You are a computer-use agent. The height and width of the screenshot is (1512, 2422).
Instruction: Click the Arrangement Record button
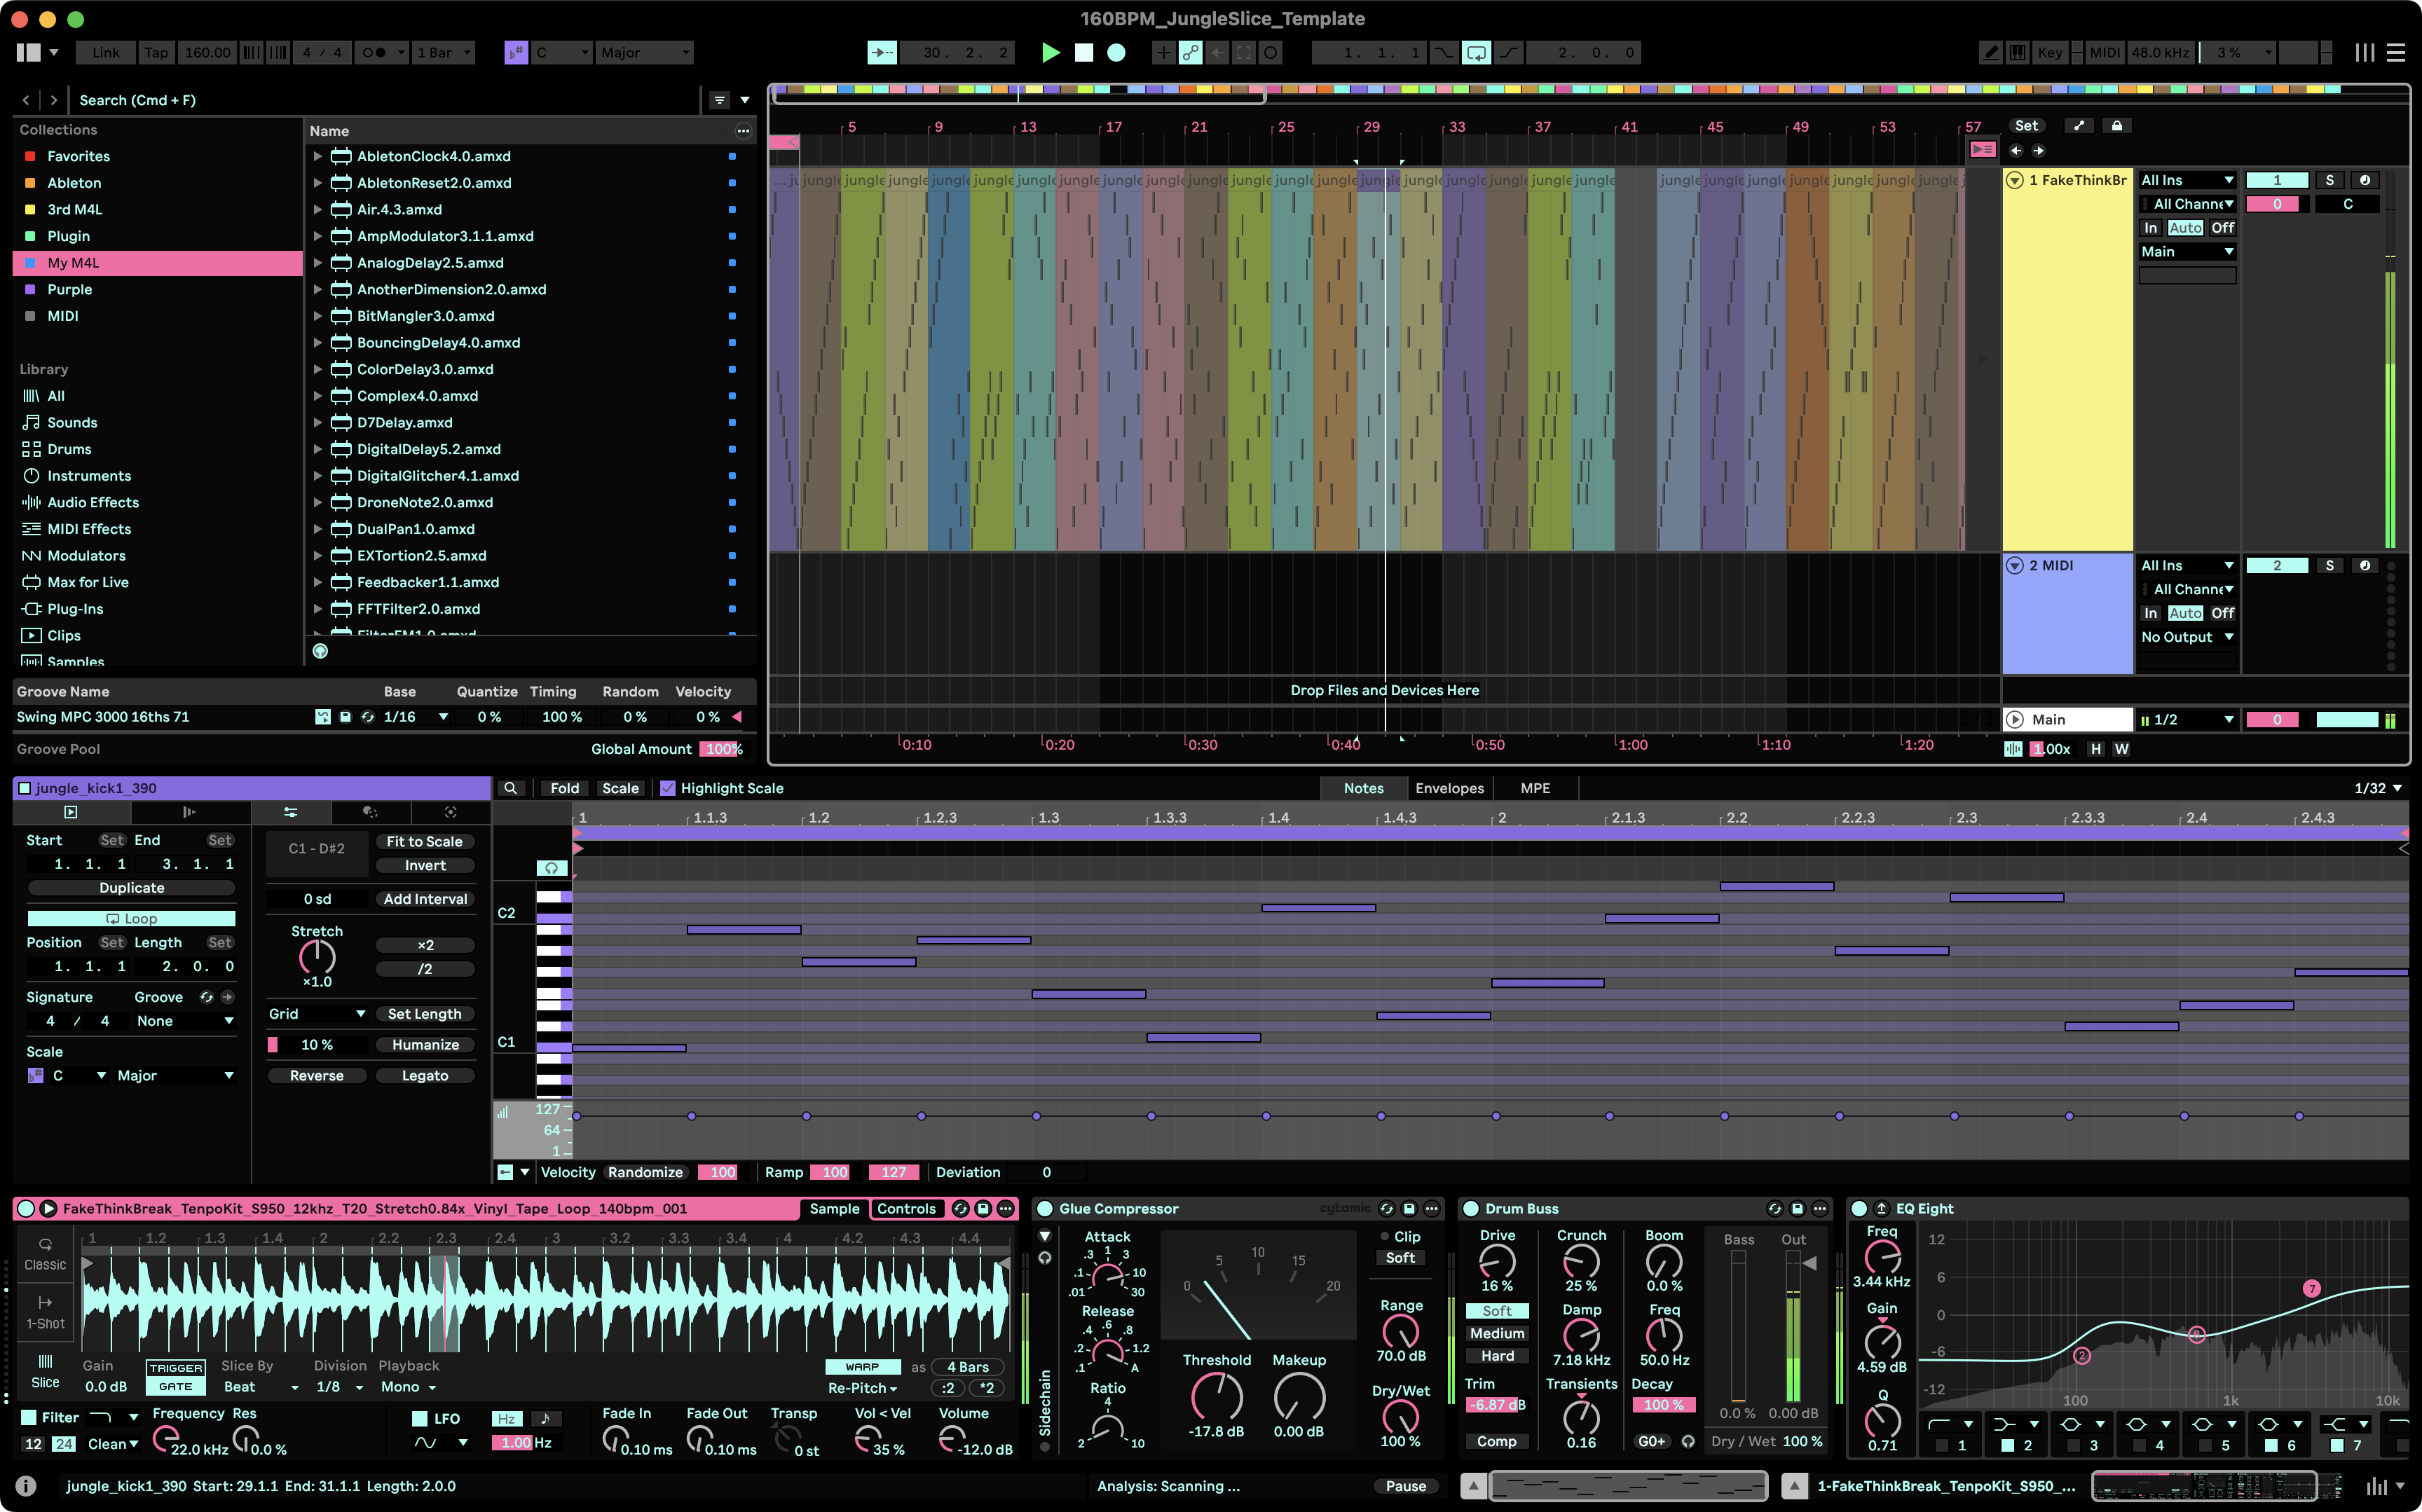(x=1116, y=52)
